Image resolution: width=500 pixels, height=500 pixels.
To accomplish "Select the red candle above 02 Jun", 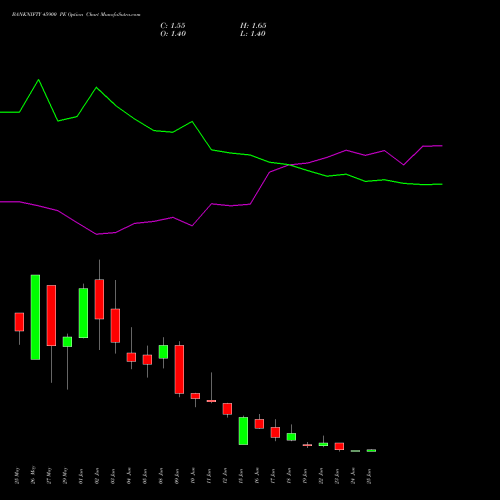I will point(99,299).
